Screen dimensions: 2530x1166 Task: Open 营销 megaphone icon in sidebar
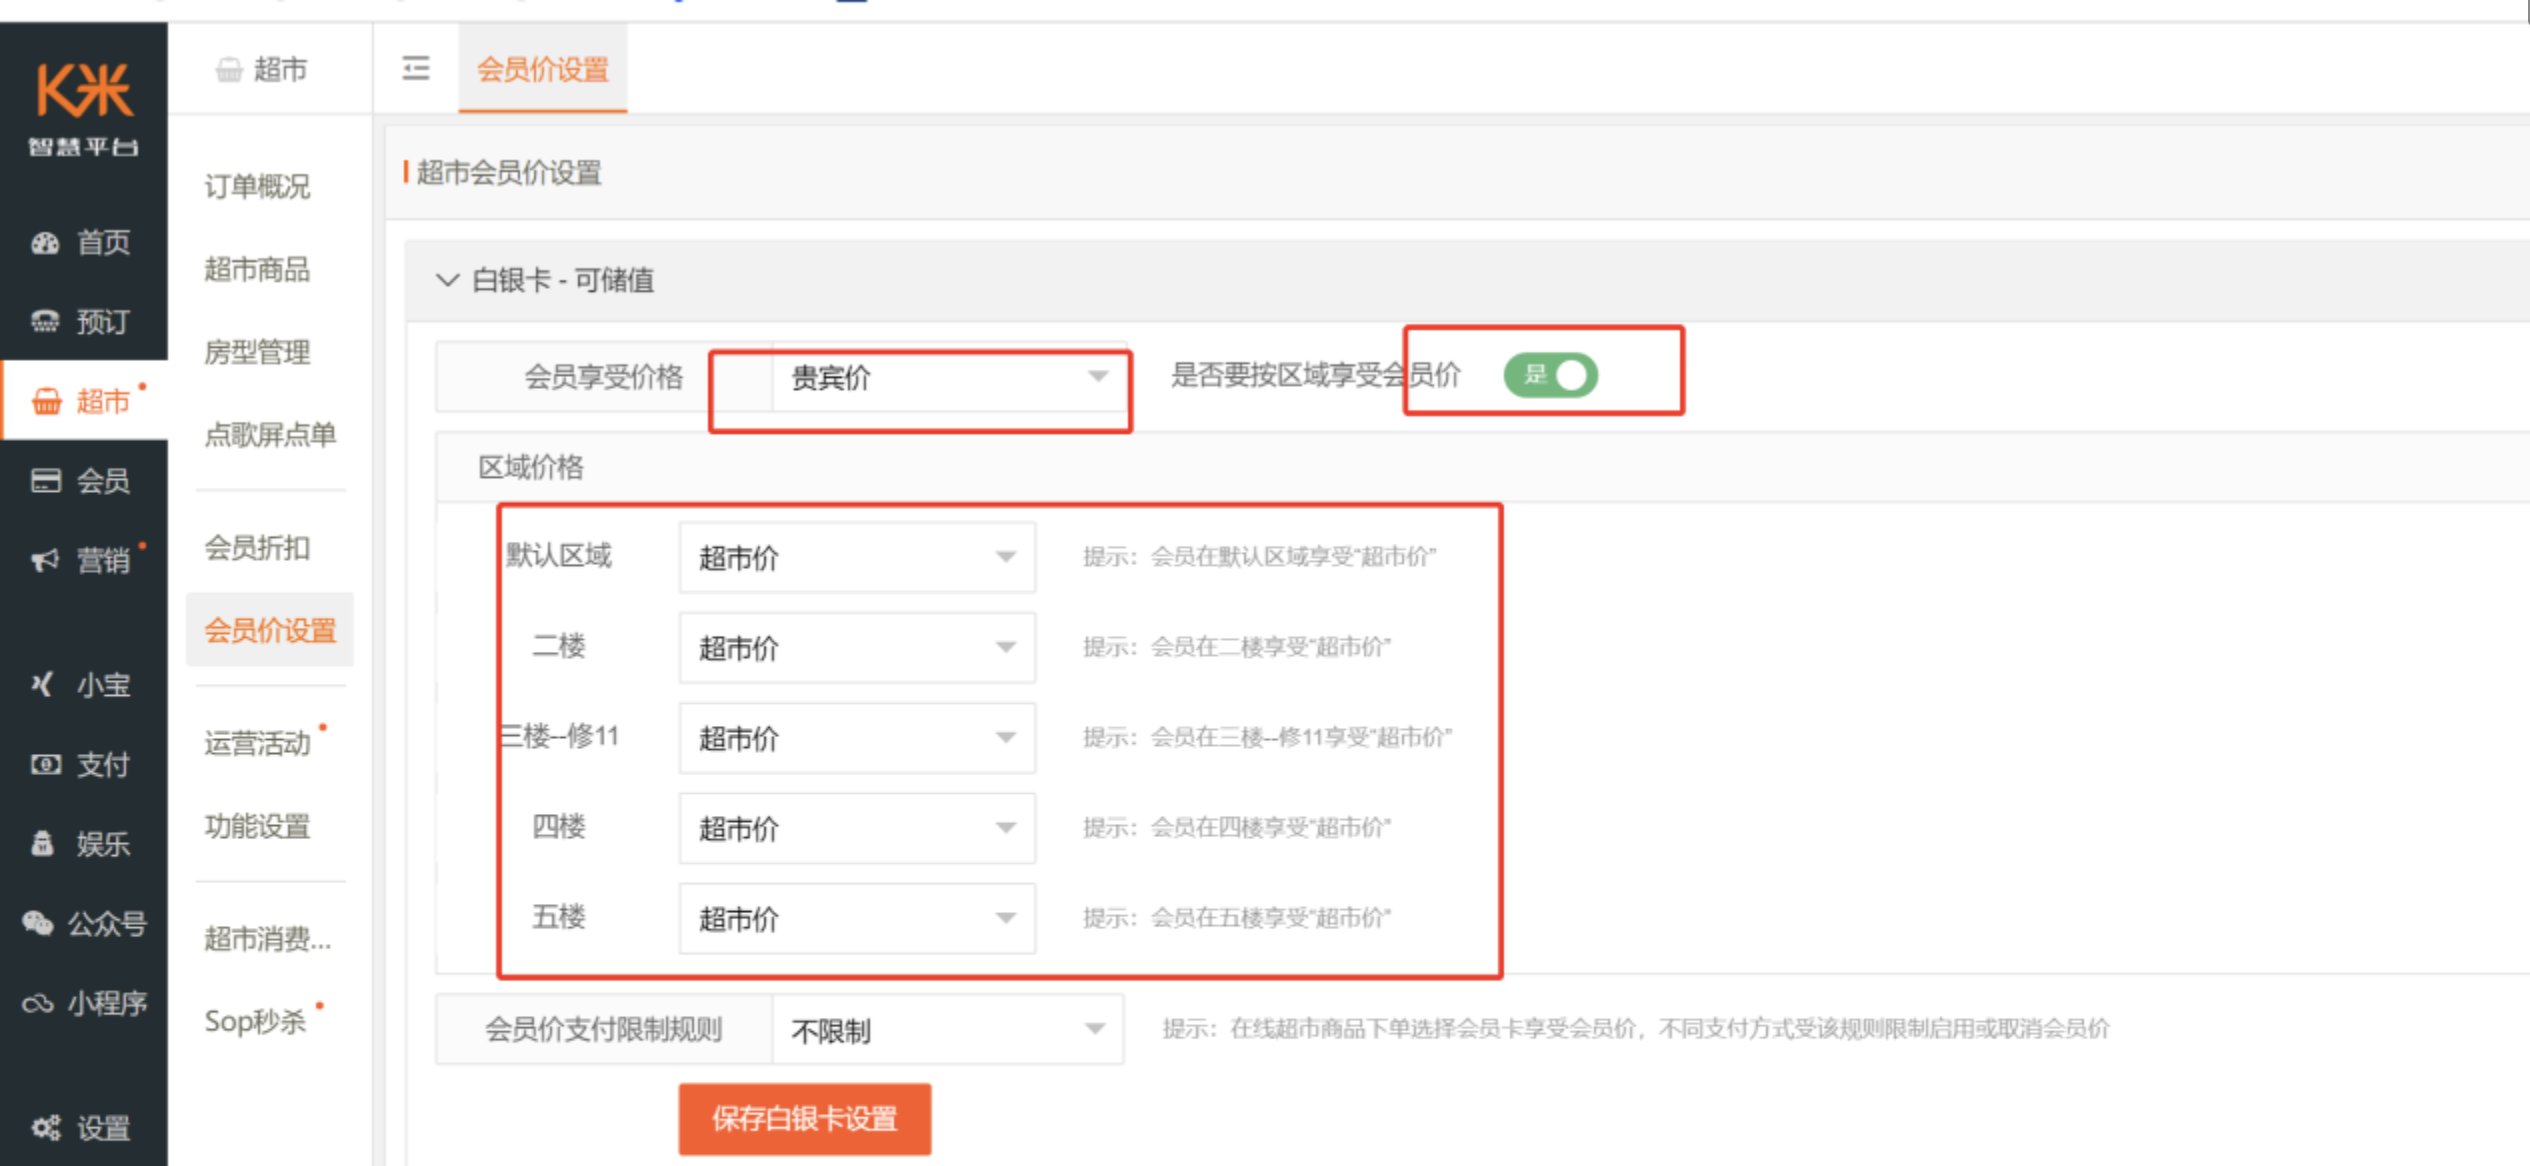click(x=45, y=560)
